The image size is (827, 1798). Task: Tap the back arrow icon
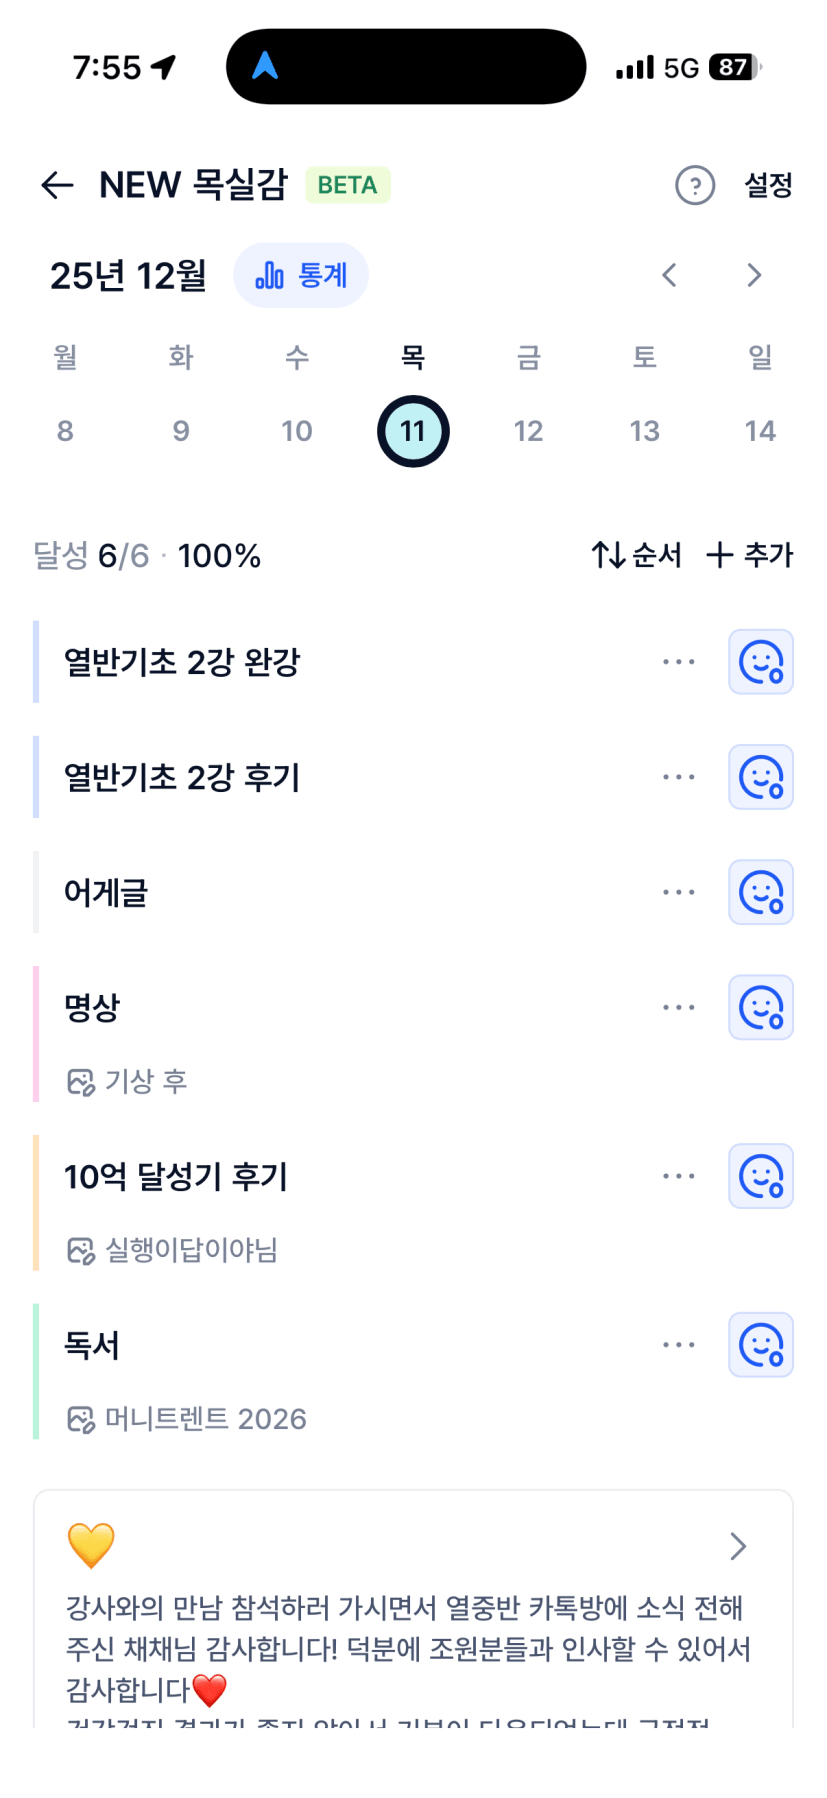point(58,185)
